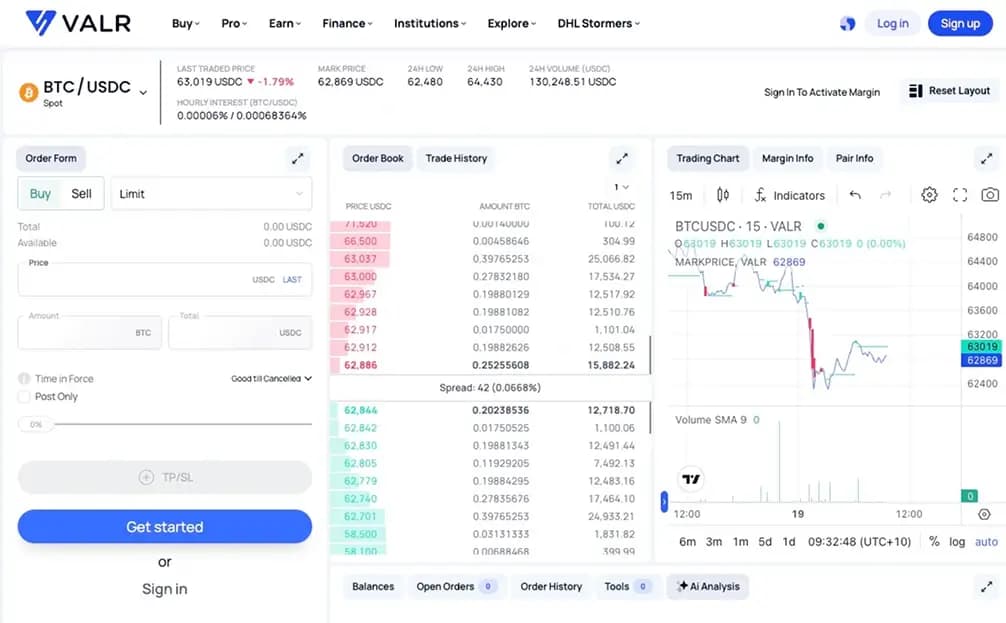Image resolution: width=1006 pixels, height=623 pixels.
Task: Click the Sign in link
Action: coord(165,589)
